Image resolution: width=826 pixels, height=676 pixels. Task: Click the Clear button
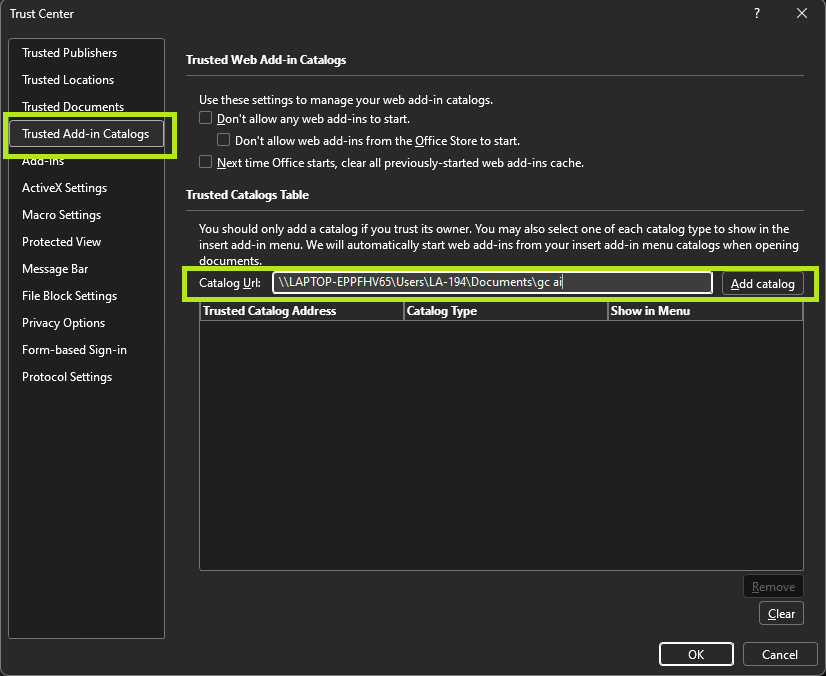(x=780, y=614)
